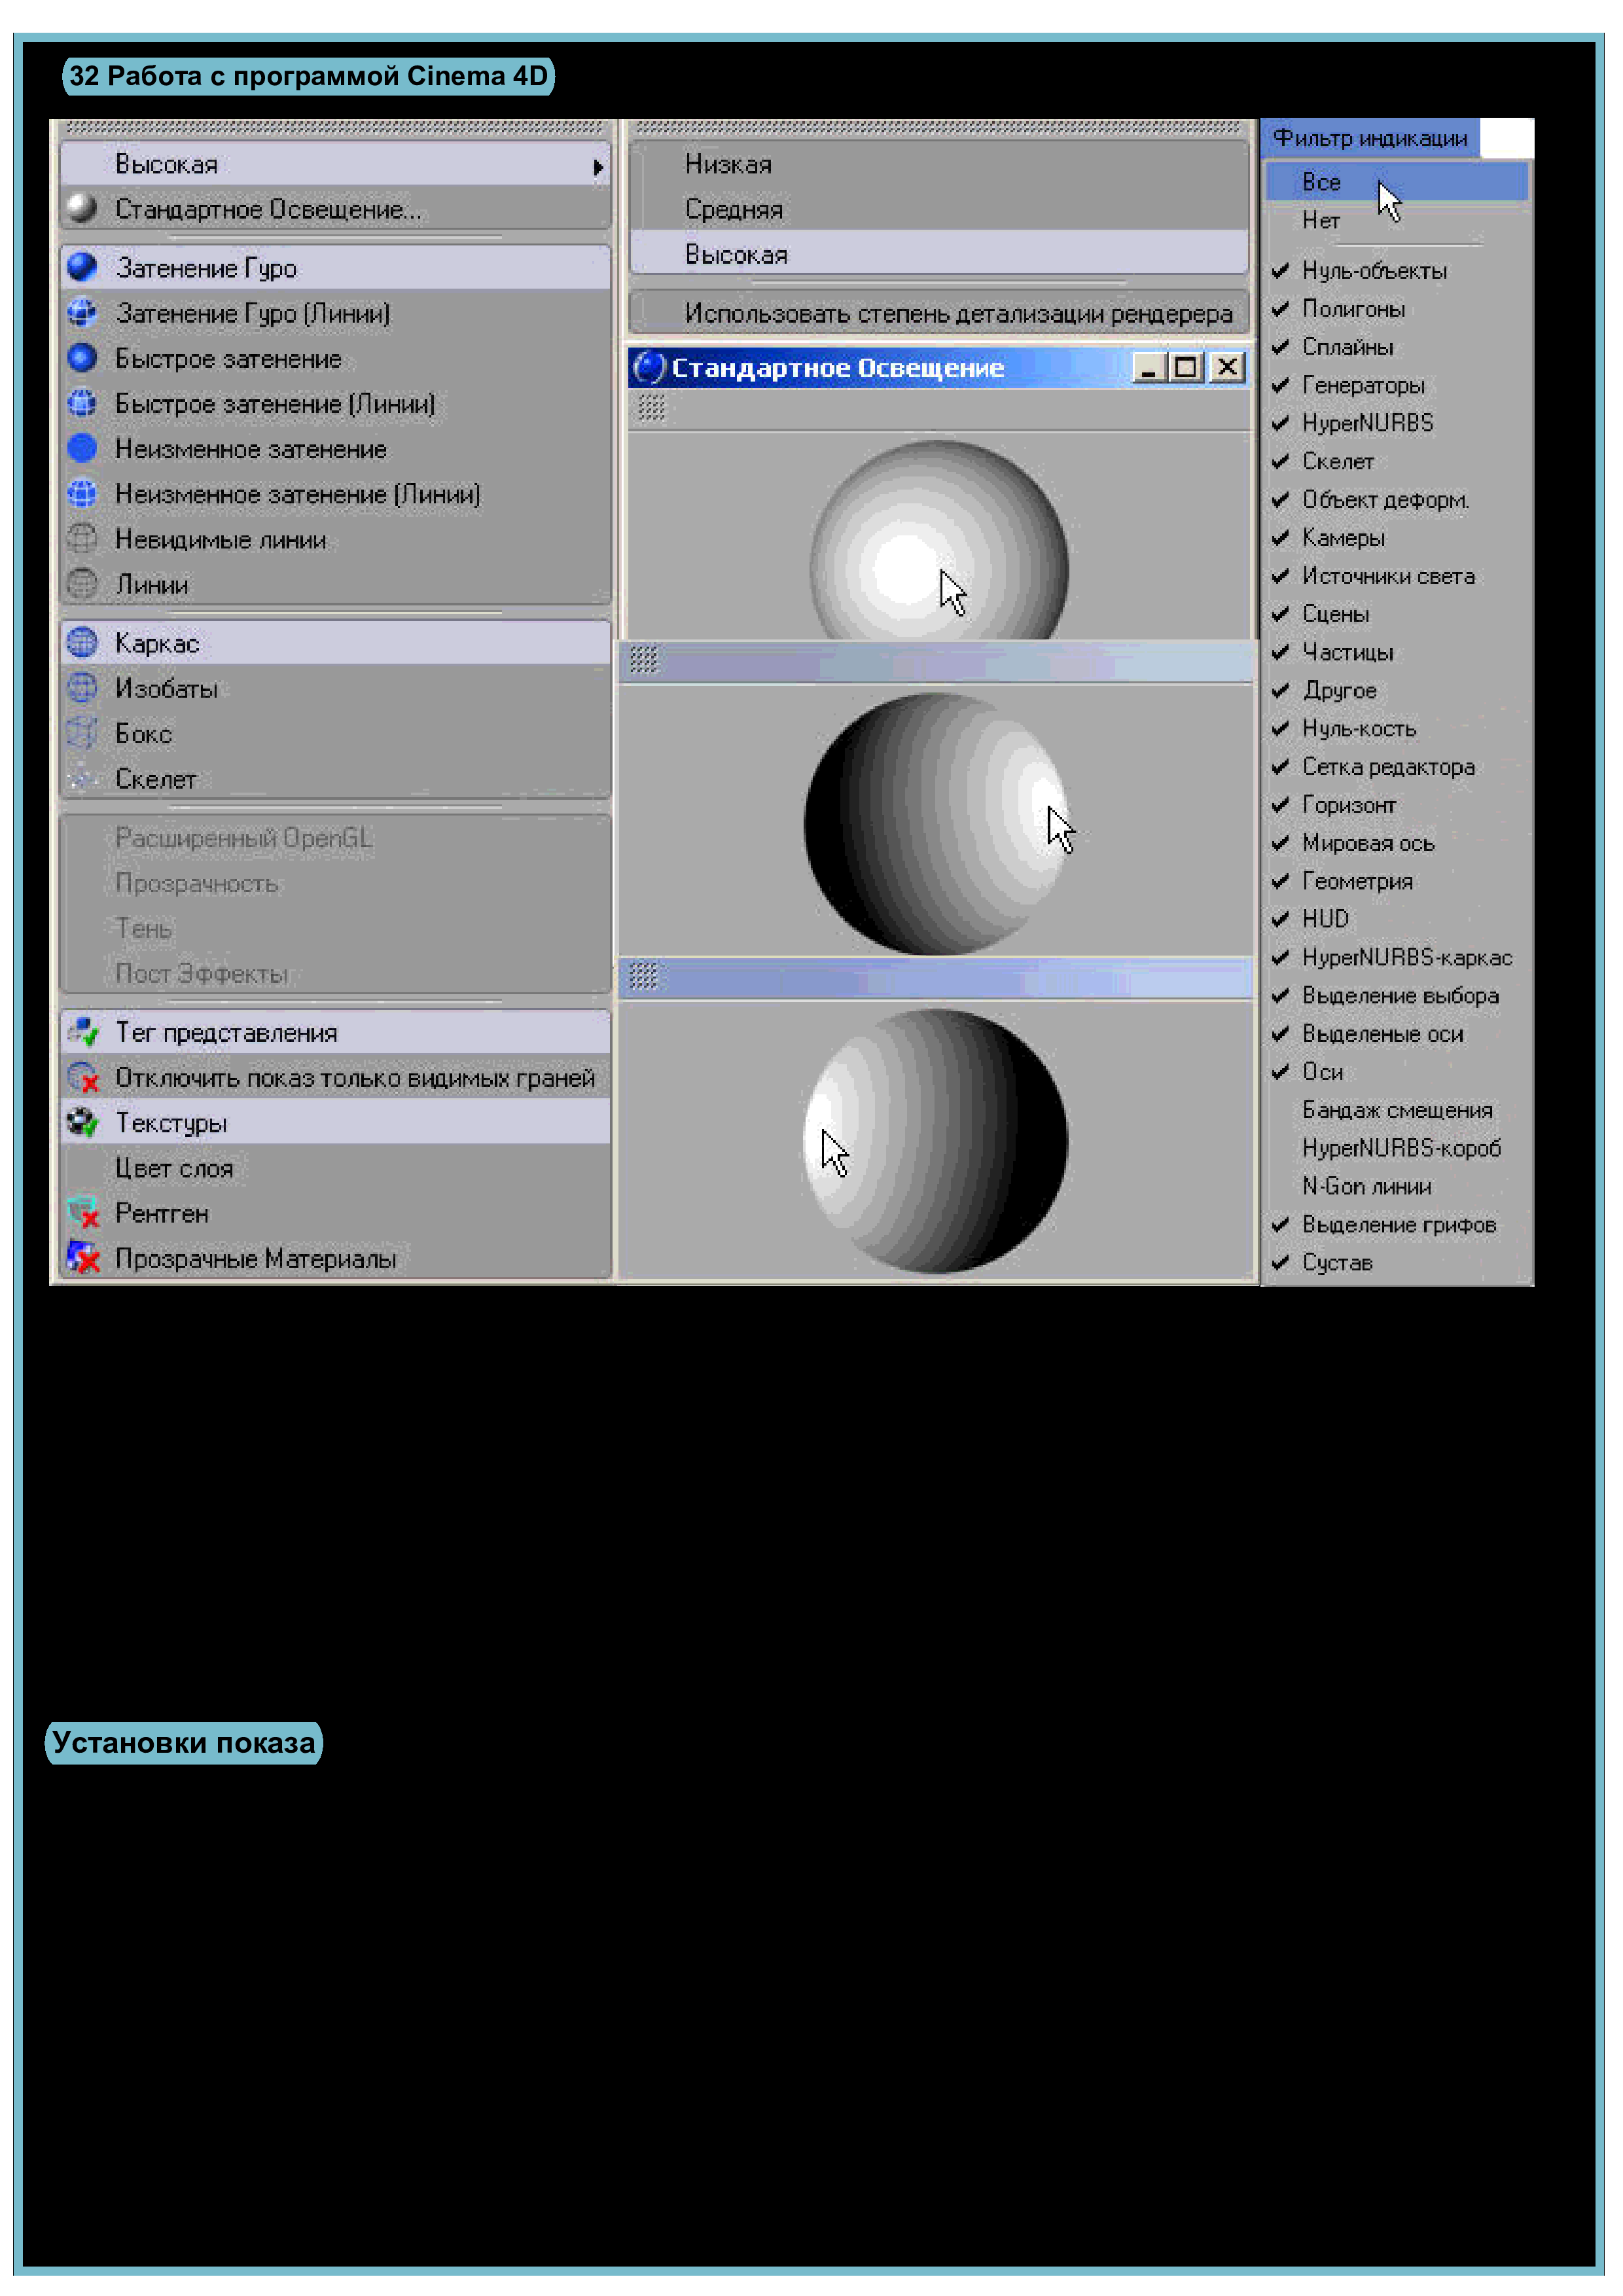The width and height of the screenshot is (1623, 2296).
Task: Click the grip handle above the first sphere
Action: 651,407
